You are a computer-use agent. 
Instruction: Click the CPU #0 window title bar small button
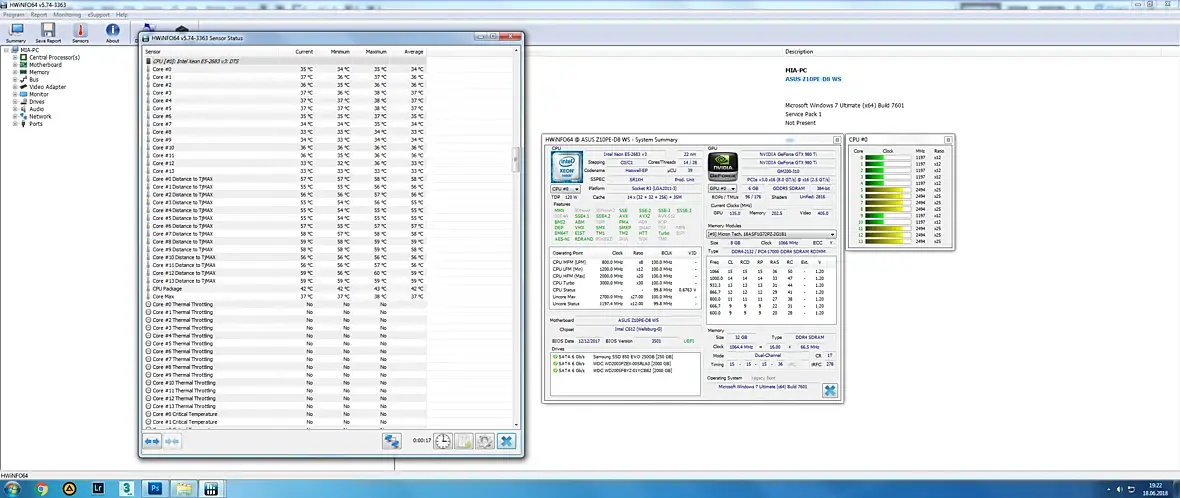coord(949,140)
